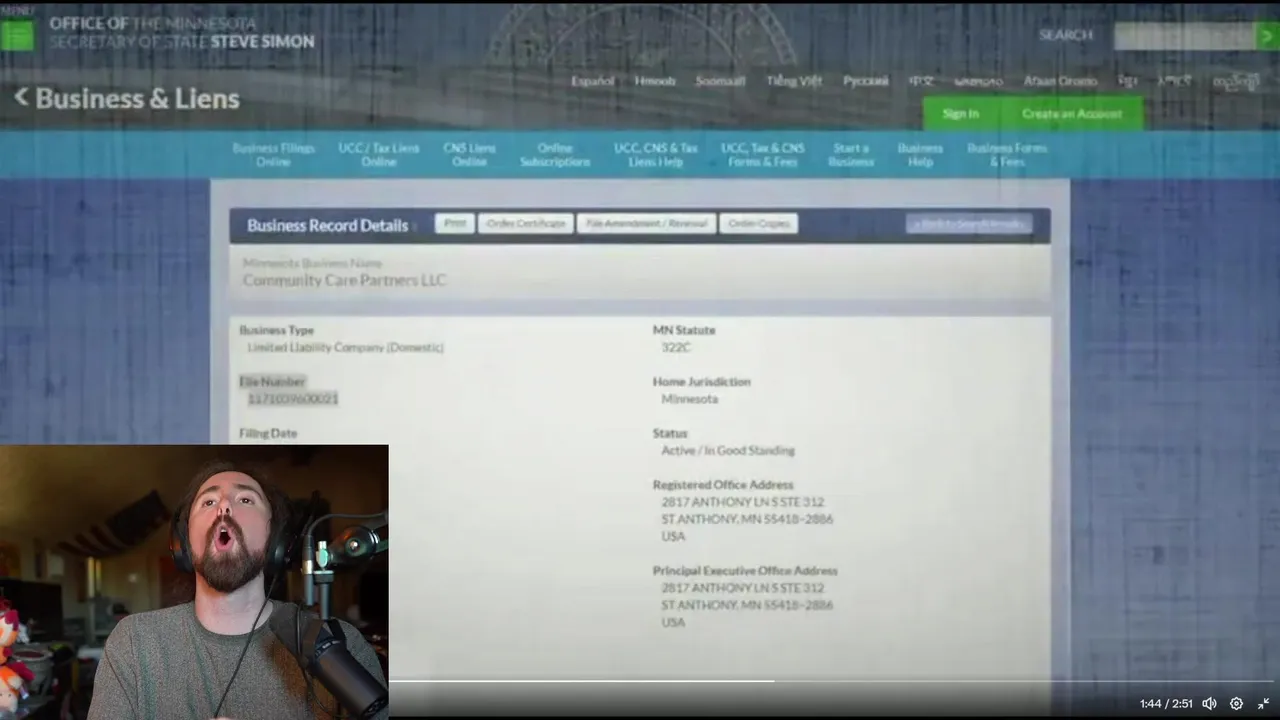Image resolution: width=1280 pixels, height=720 pixels.
Task: Click Principal Executive Office Address heading
Action: click(x=745, y=570)
